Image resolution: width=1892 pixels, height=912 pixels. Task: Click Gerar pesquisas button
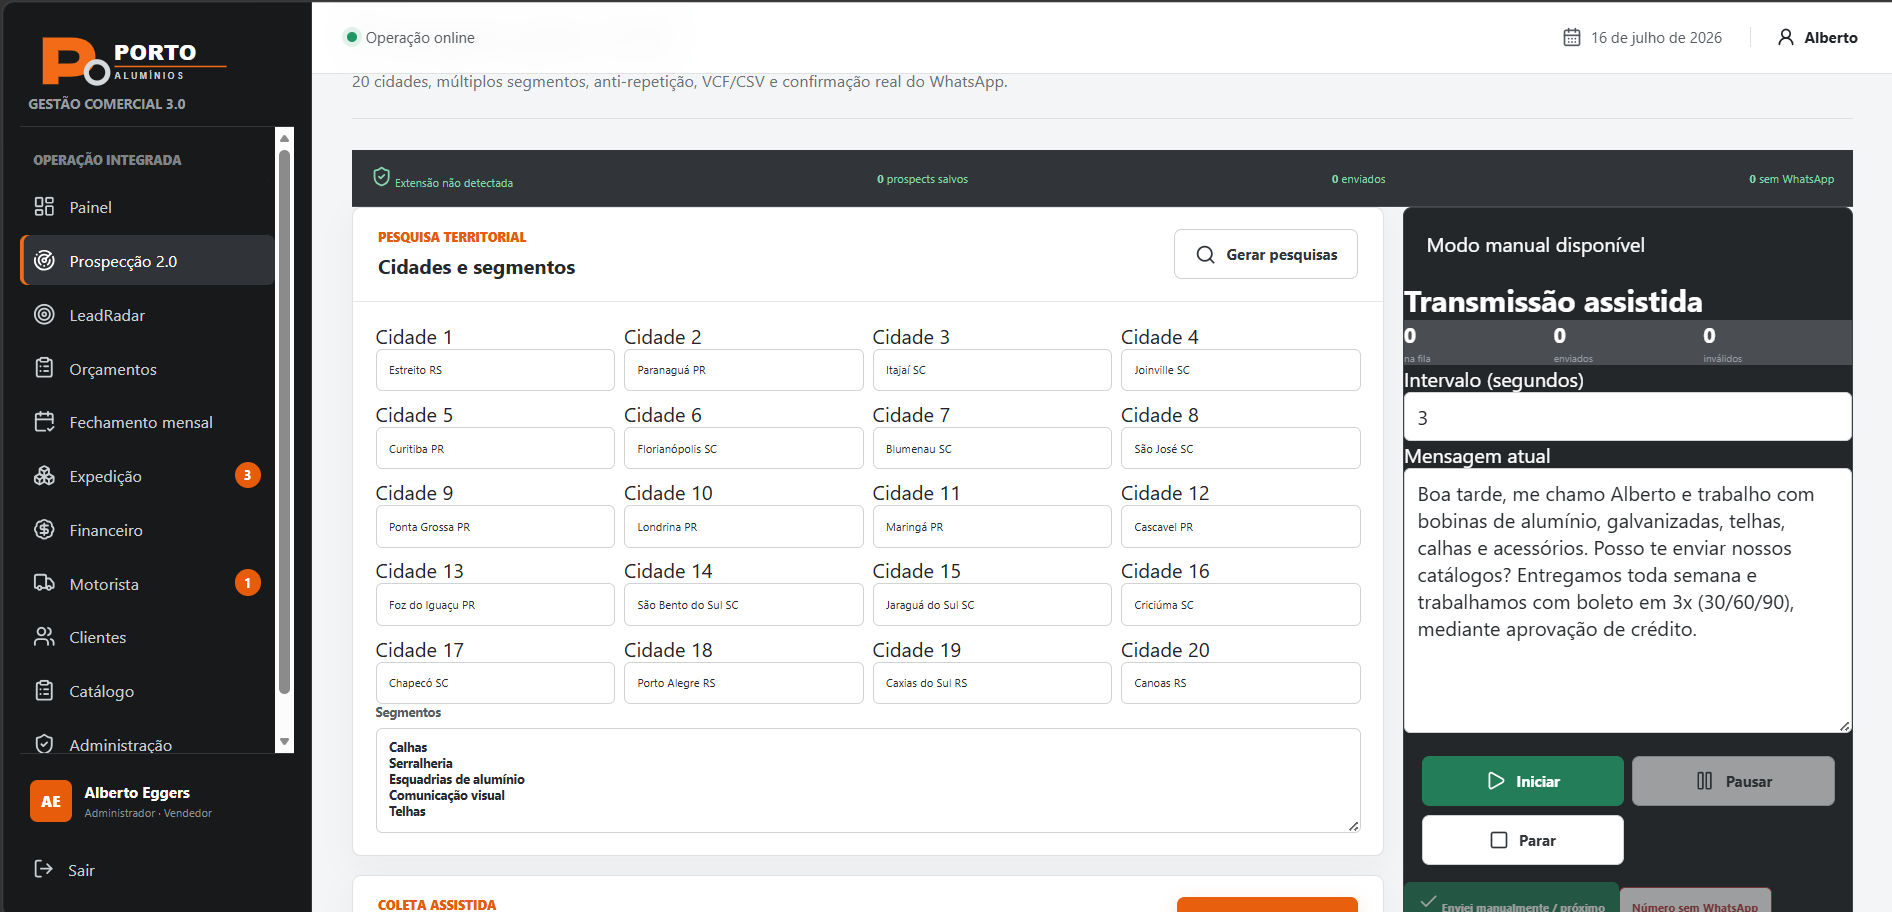tap(1265, 254)
